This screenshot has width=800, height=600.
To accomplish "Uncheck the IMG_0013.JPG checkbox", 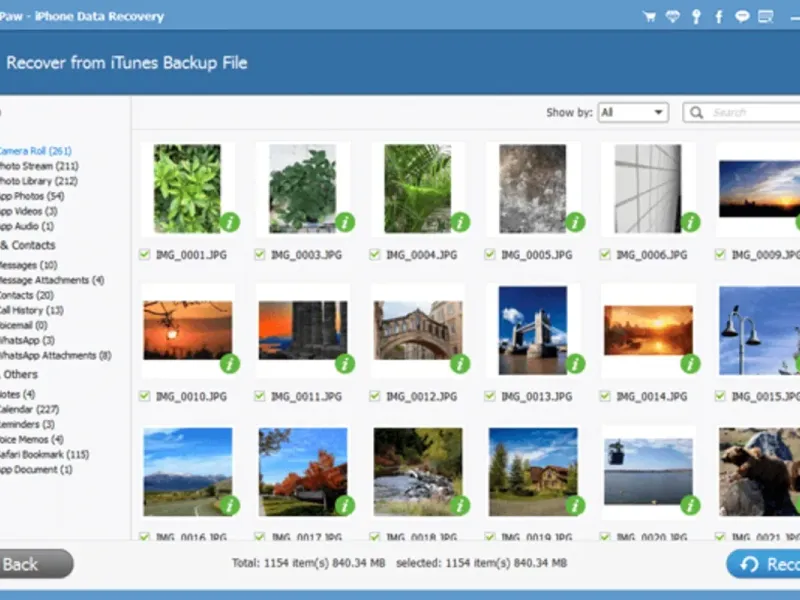I will [x=490, y=396].
